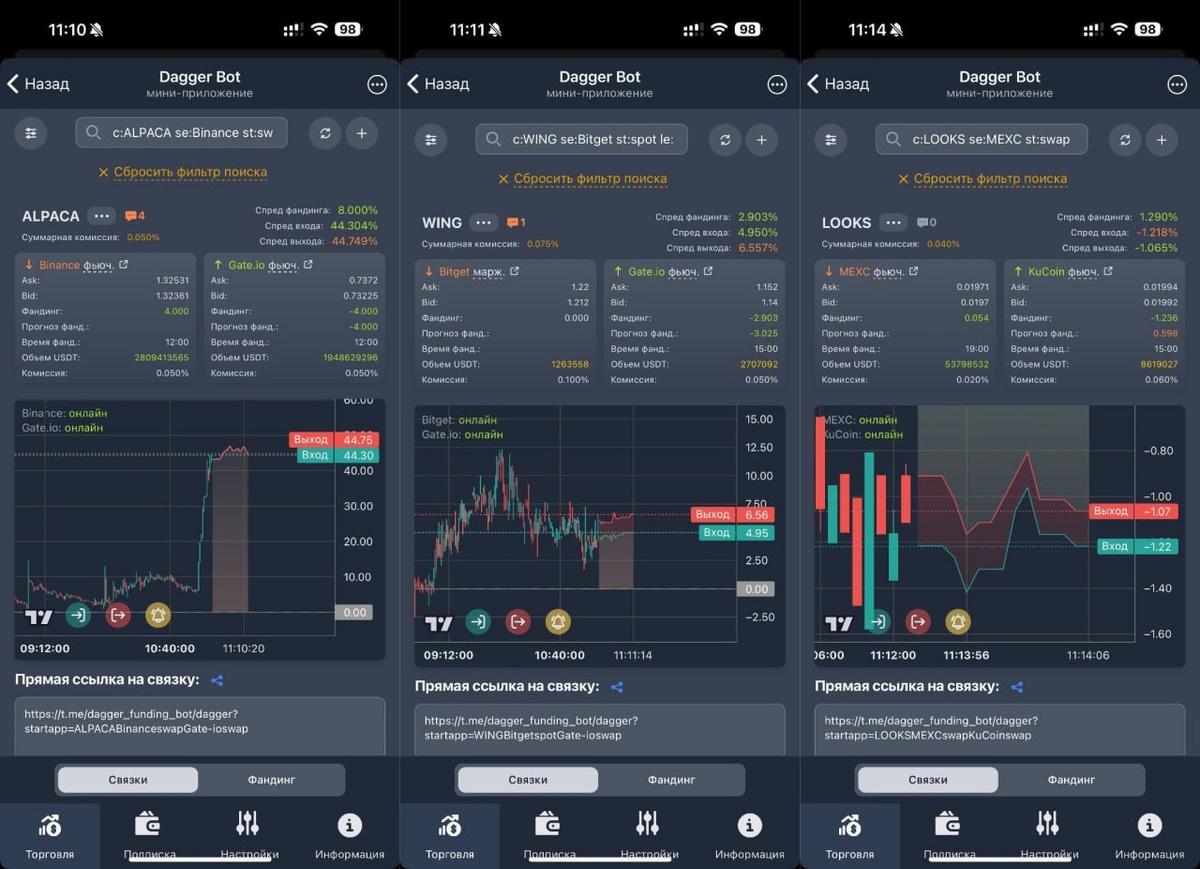Click search field with c:LOOKS query
The height and width of the screenshot is (869, 1200).
pyautogui.click(x=981, y=140)
